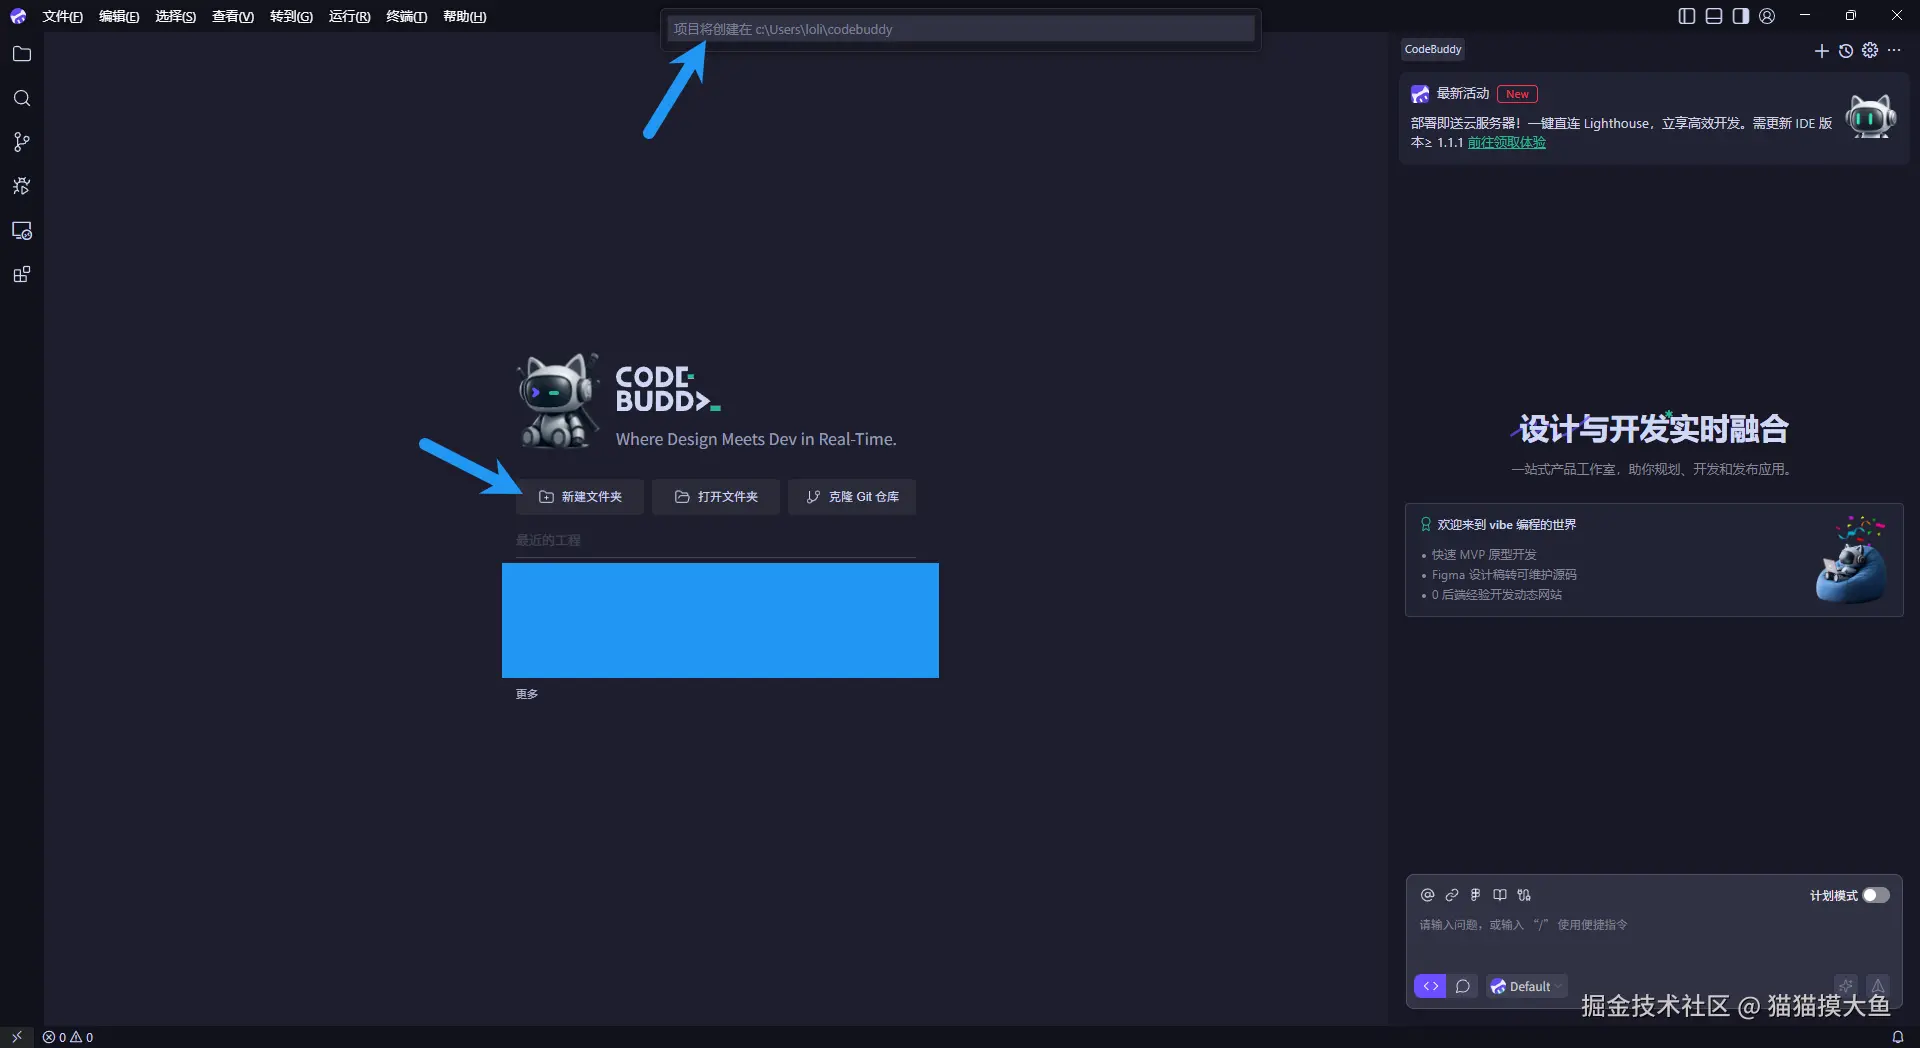Click the Figma 设计稿转可维护源码 bullet
Viewport: 1920px width, 1048px height.
pyautogui.click(x=1504, y=575)
